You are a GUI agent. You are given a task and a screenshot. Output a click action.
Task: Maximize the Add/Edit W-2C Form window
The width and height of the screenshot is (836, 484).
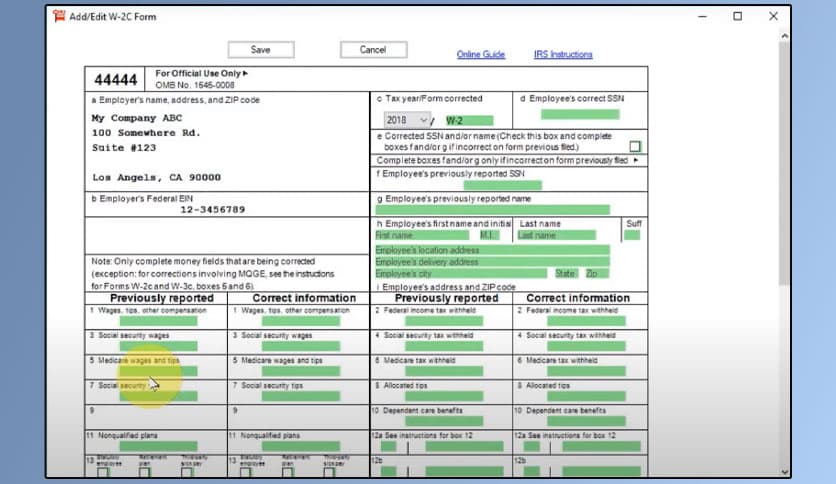[737, 16]
